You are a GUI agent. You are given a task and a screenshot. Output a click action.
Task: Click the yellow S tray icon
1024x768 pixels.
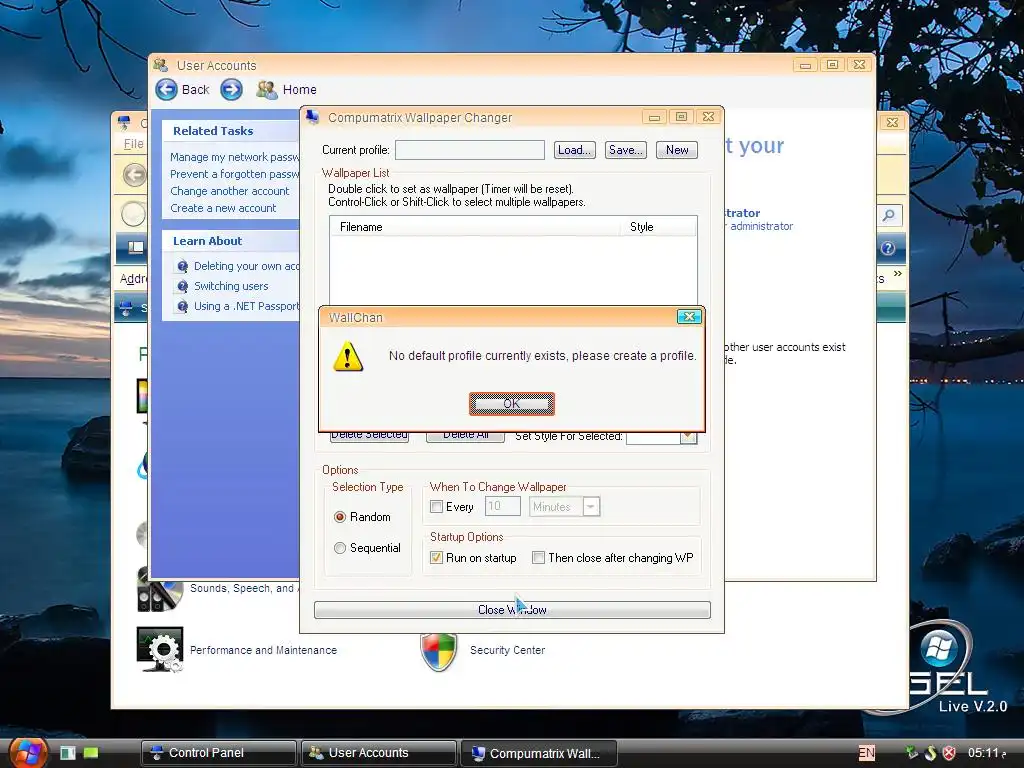click(931, 753)
